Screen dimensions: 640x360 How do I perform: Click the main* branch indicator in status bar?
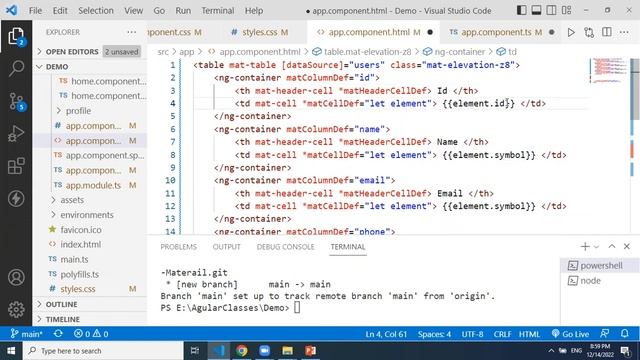tap(26, 334)
